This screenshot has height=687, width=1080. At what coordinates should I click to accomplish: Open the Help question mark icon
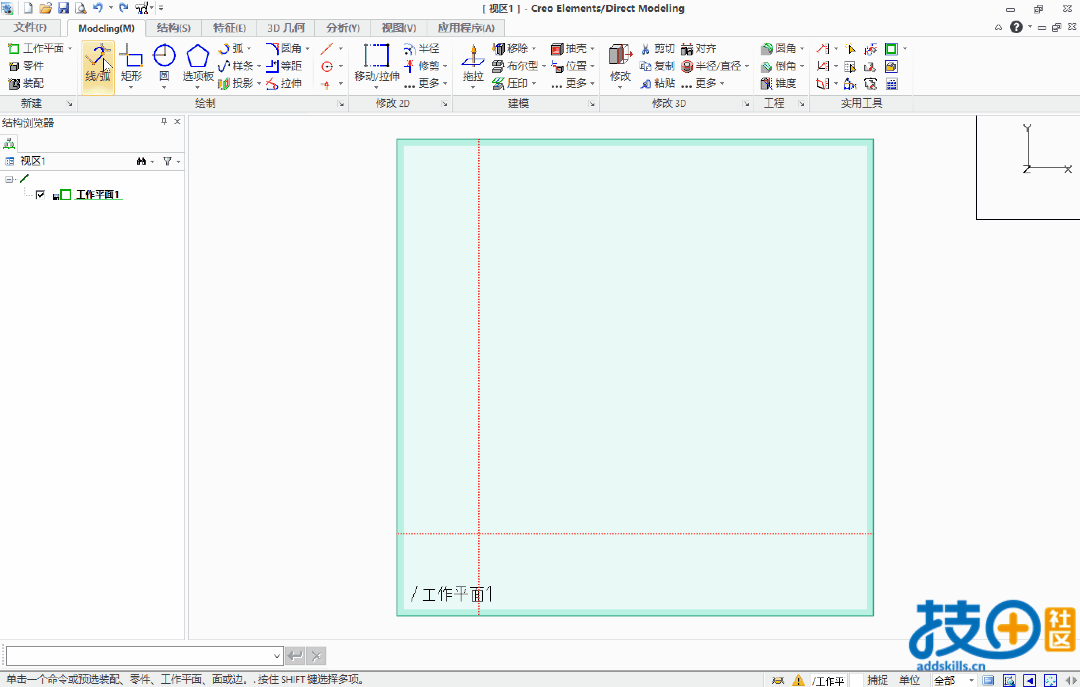[x=1016, y=27]
